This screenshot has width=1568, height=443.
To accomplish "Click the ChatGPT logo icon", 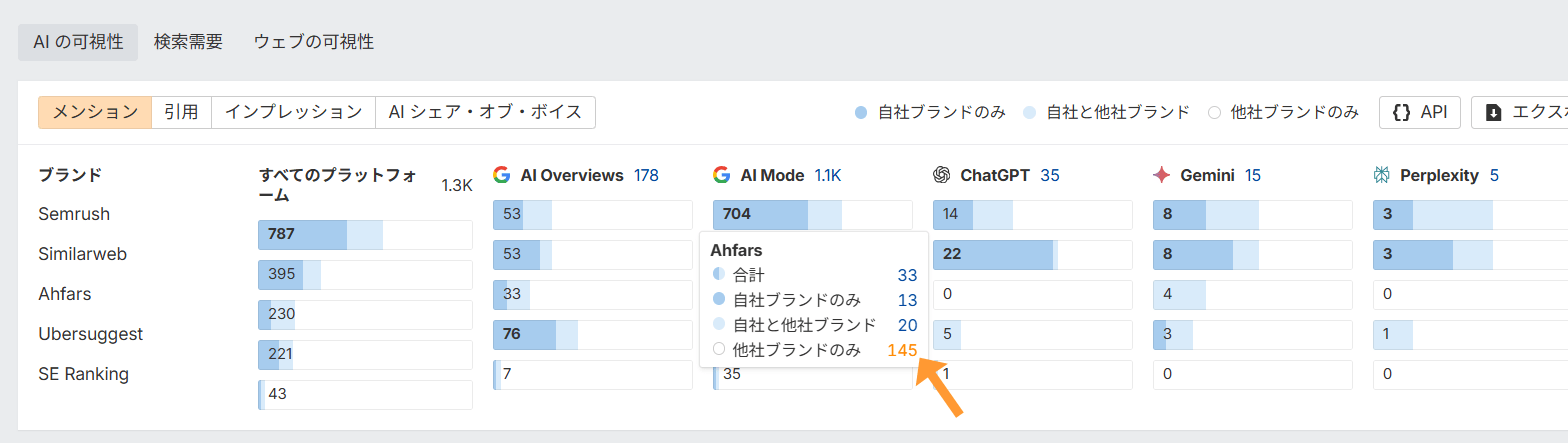I will pyautogui.click(x=941, y=175).
